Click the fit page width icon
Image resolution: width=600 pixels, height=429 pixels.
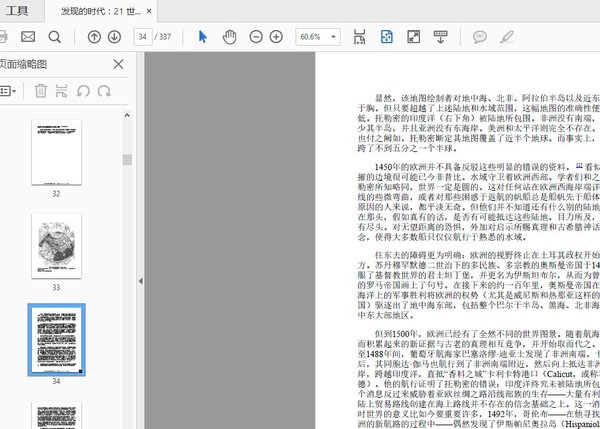[x=361, y=37]
